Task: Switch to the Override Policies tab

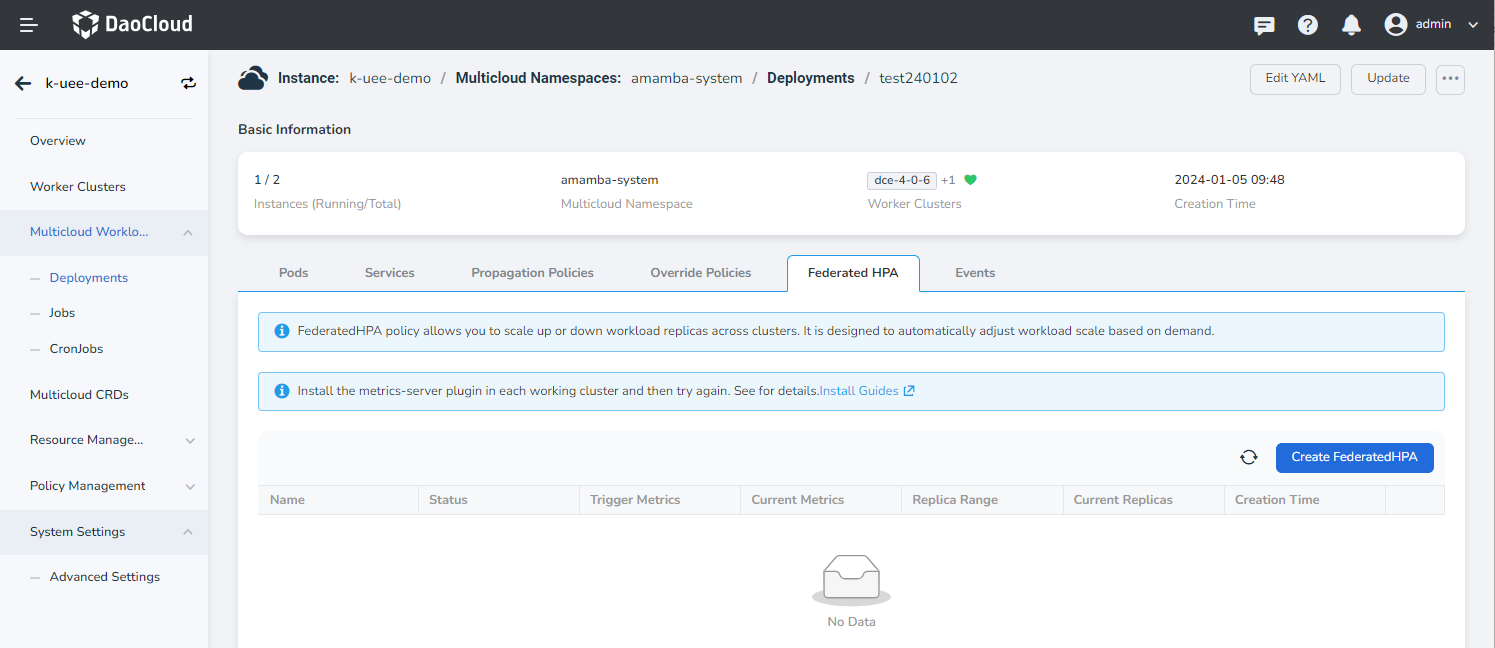Action: [x=700, y=273]
